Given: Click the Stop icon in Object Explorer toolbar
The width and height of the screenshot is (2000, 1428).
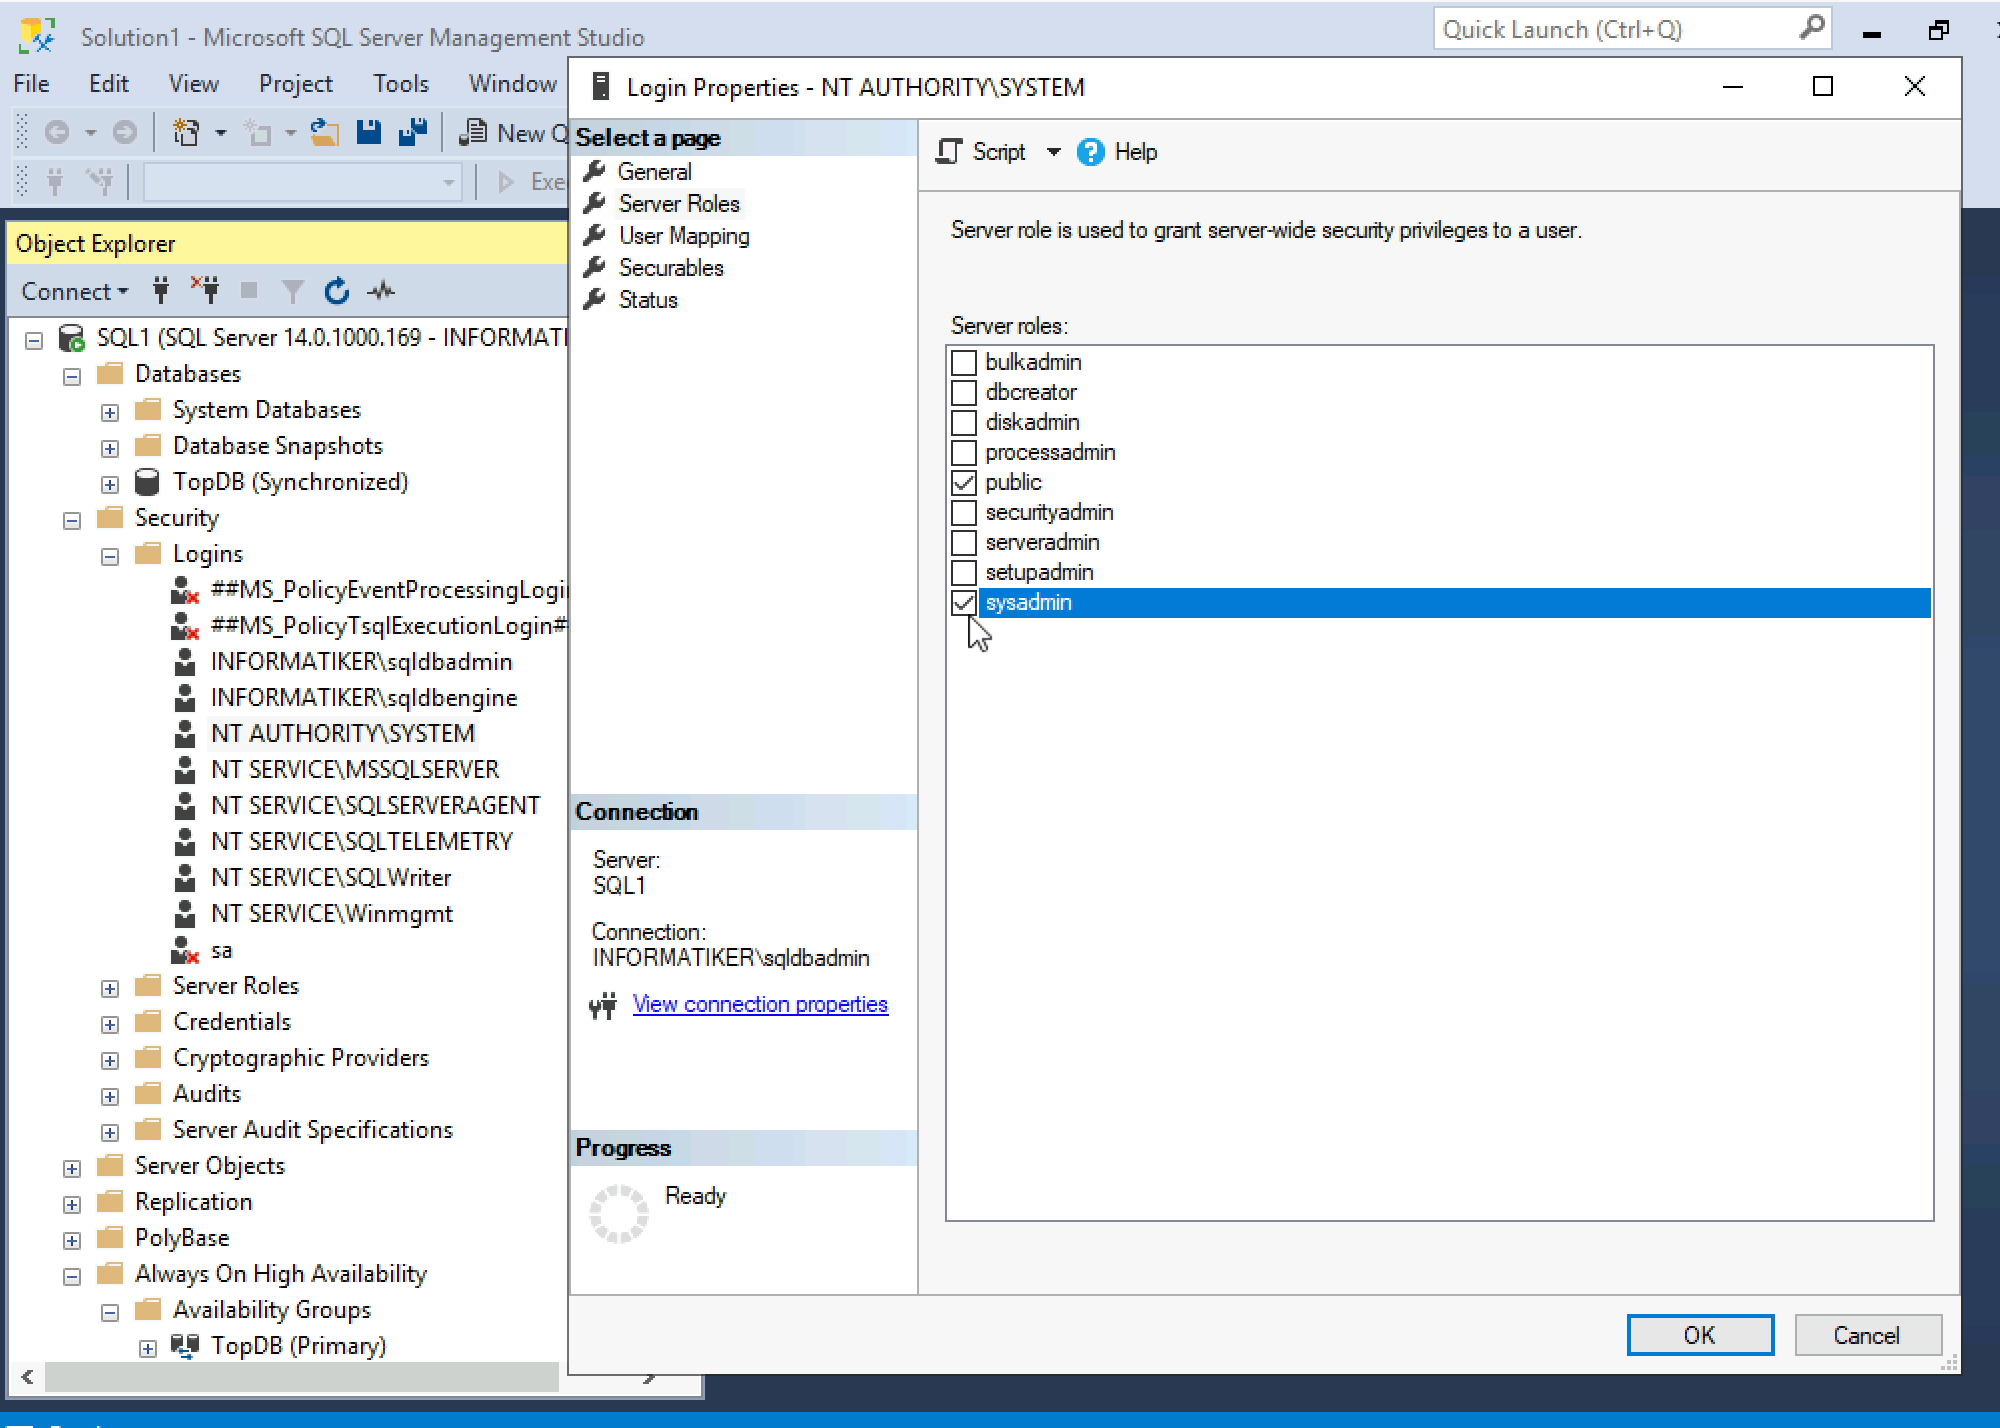Looking at the screenshot, I should [249, 291].
